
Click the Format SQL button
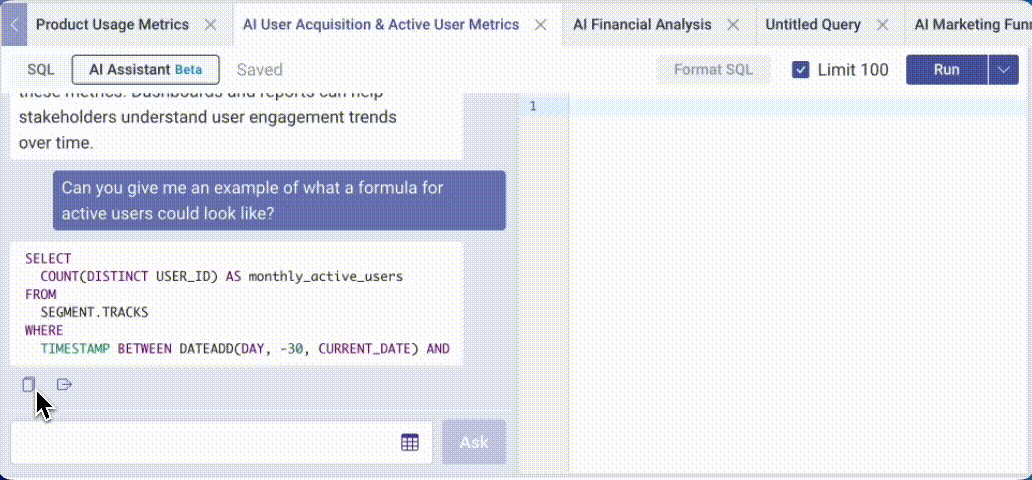713,70
